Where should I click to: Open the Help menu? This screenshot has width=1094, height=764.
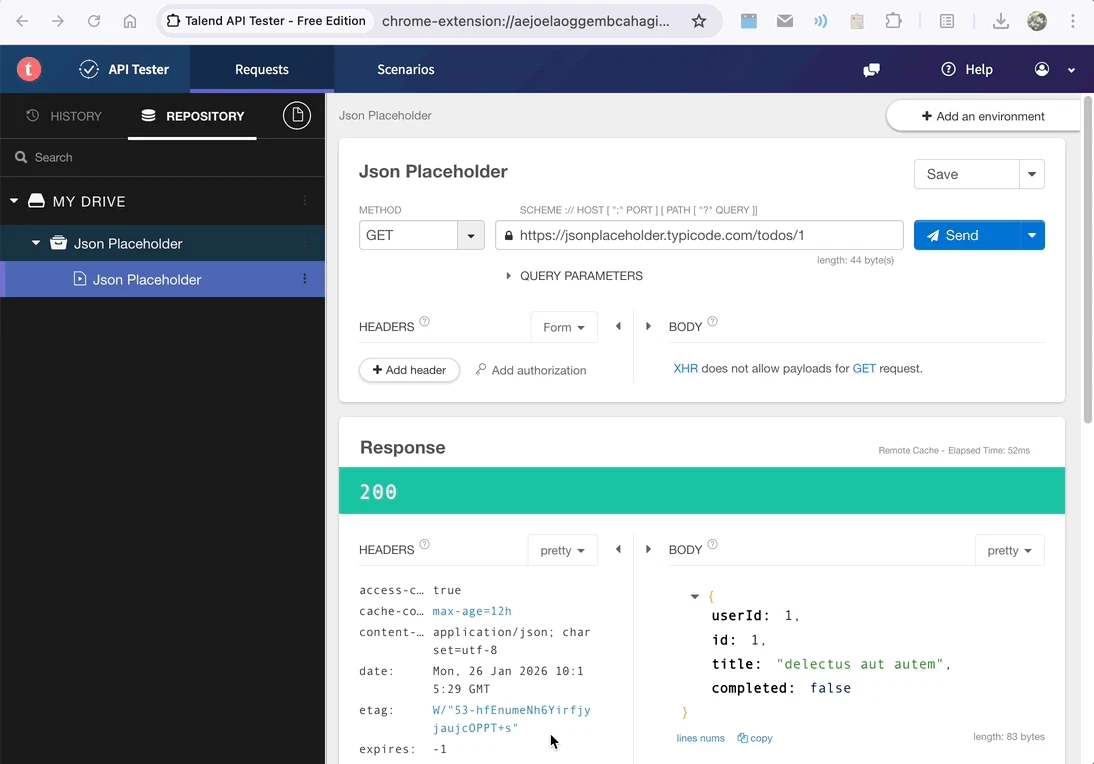pos(967,69)
